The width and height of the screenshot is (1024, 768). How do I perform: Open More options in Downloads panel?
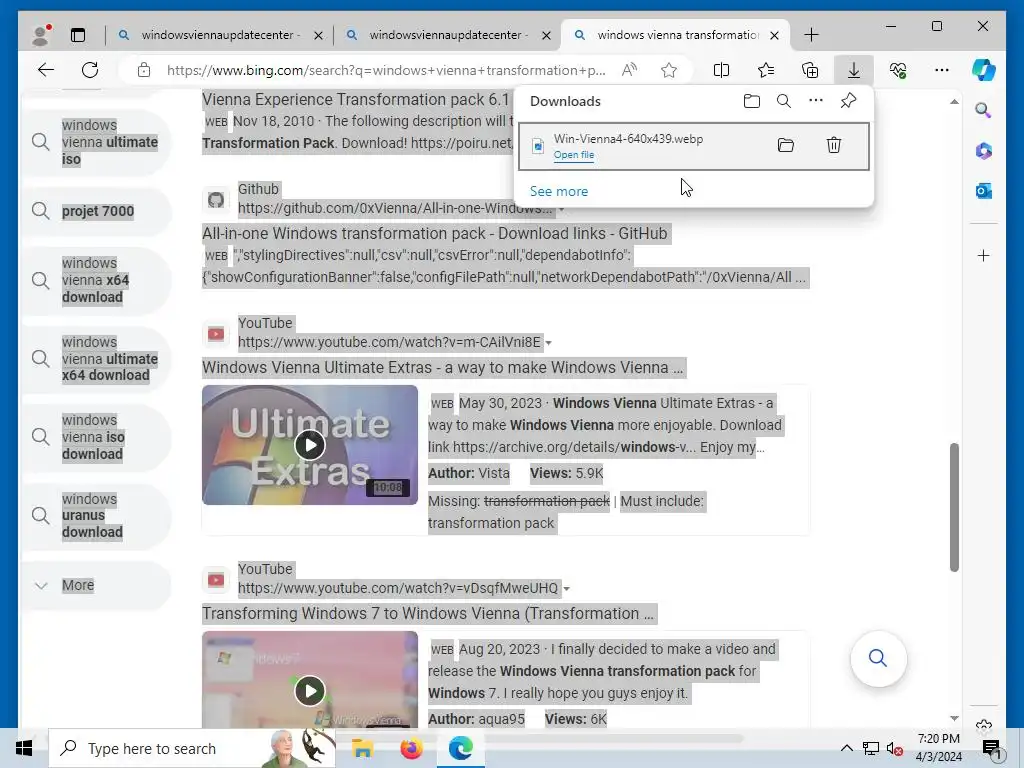pyautogui.click(x=816, y=101)
